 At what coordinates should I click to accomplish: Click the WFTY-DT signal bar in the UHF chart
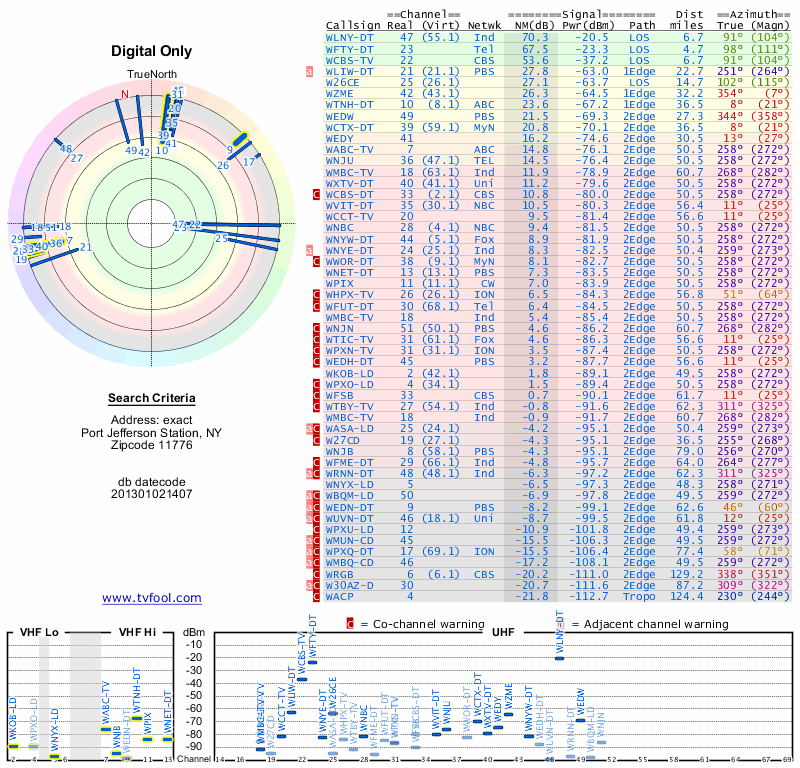point(312,662)
